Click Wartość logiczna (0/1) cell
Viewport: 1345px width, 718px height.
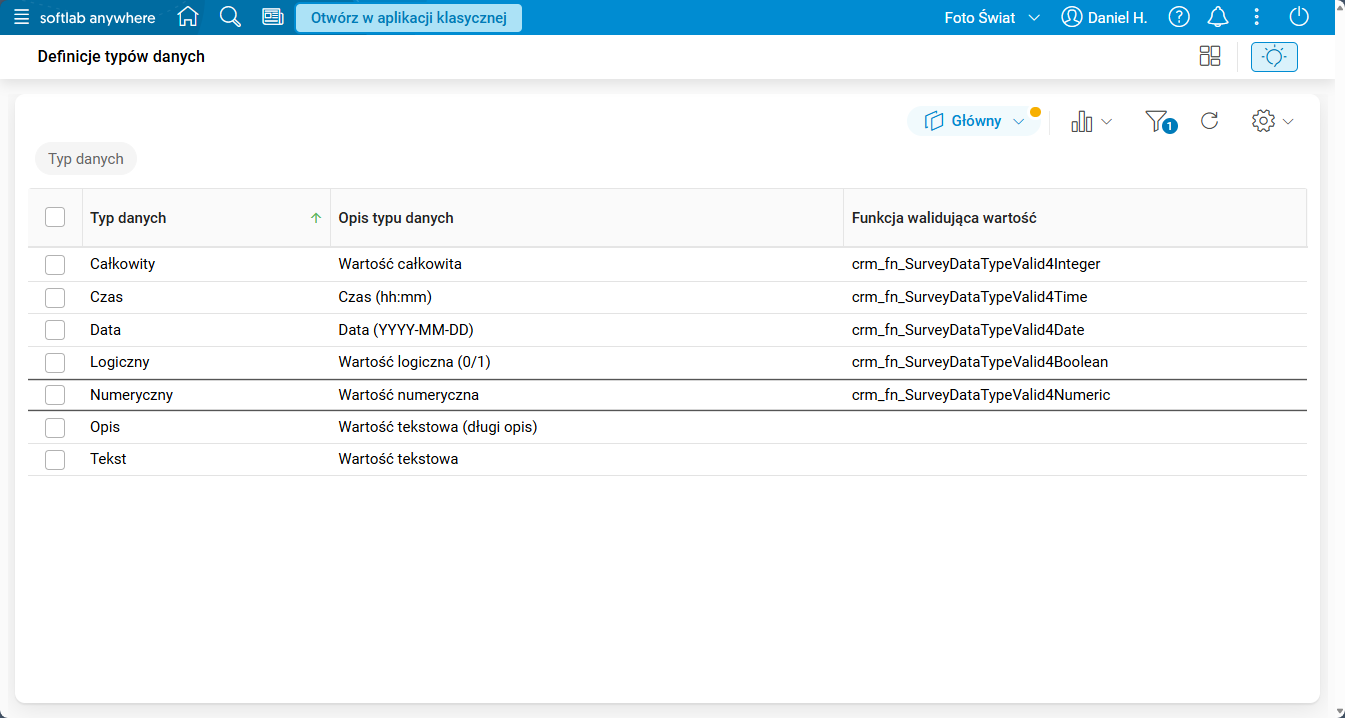587,362
